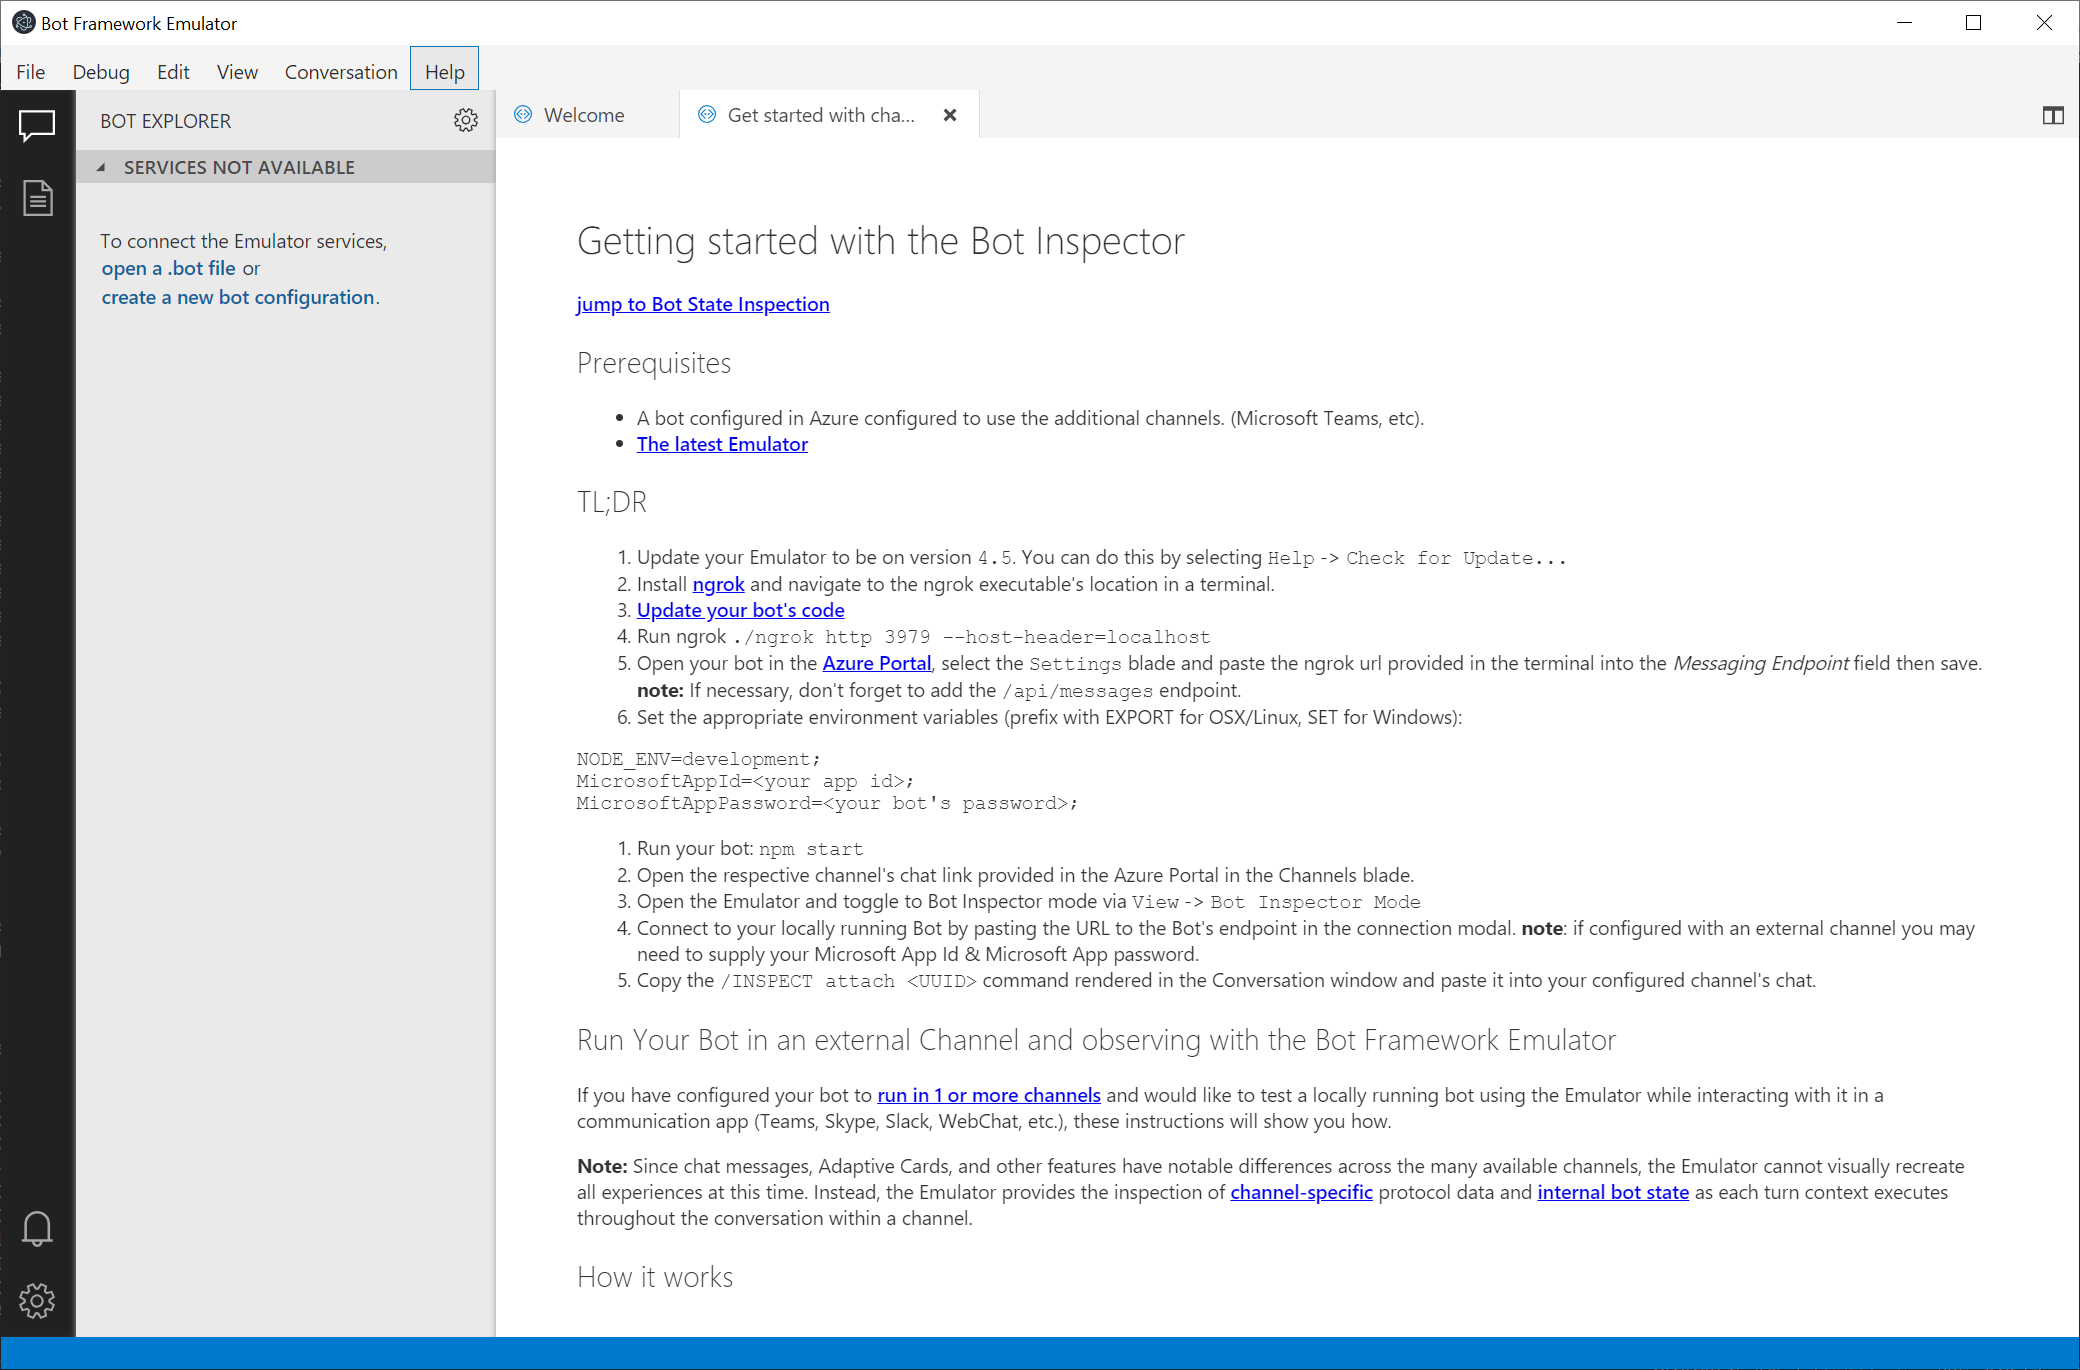The image size is (2080, 1370).
Task: Click the Get started tab icon
Action: [x=707, y=115]
